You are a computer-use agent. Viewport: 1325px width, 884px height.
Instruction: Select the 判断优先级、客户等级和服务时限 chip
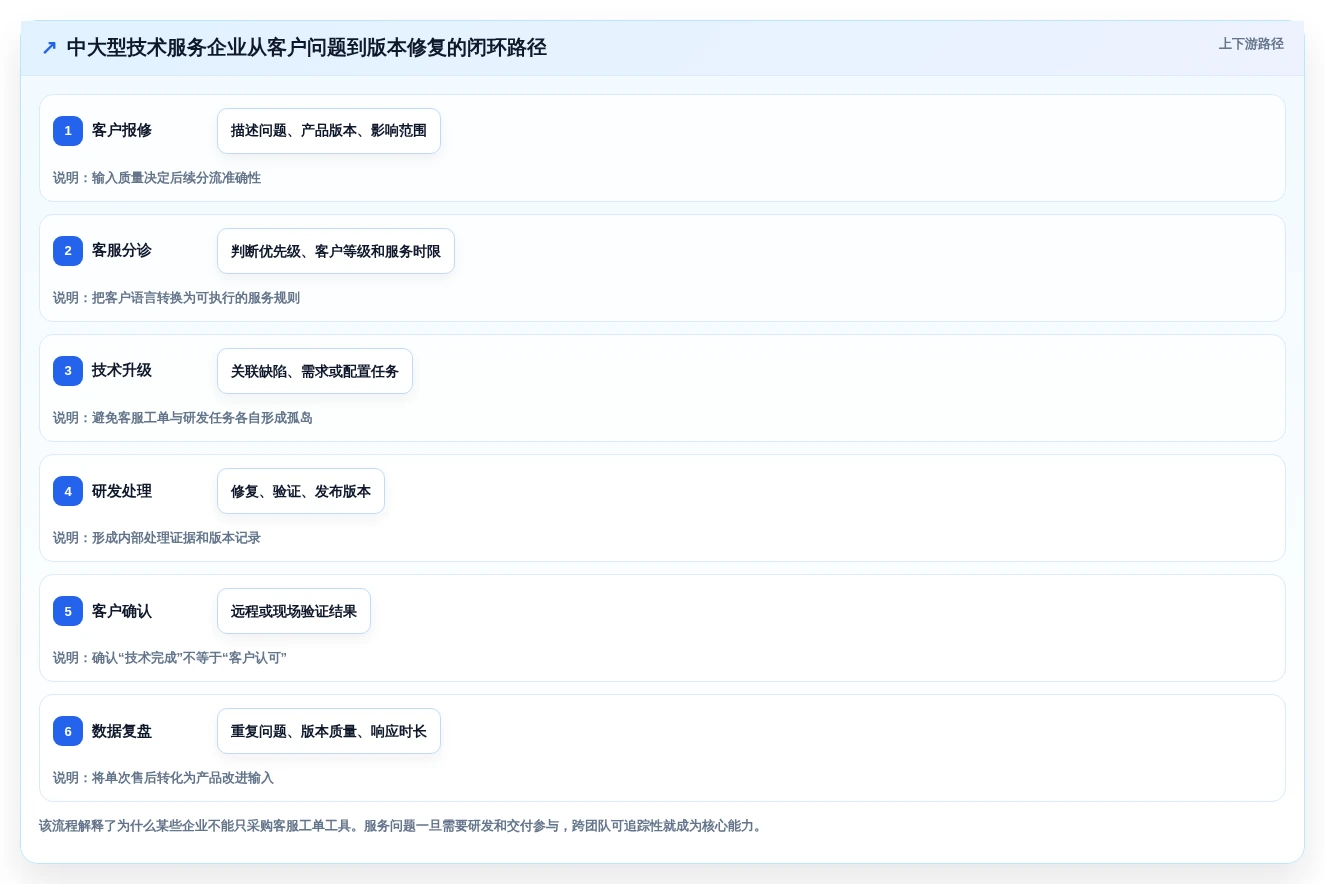(x=336, y=251)
